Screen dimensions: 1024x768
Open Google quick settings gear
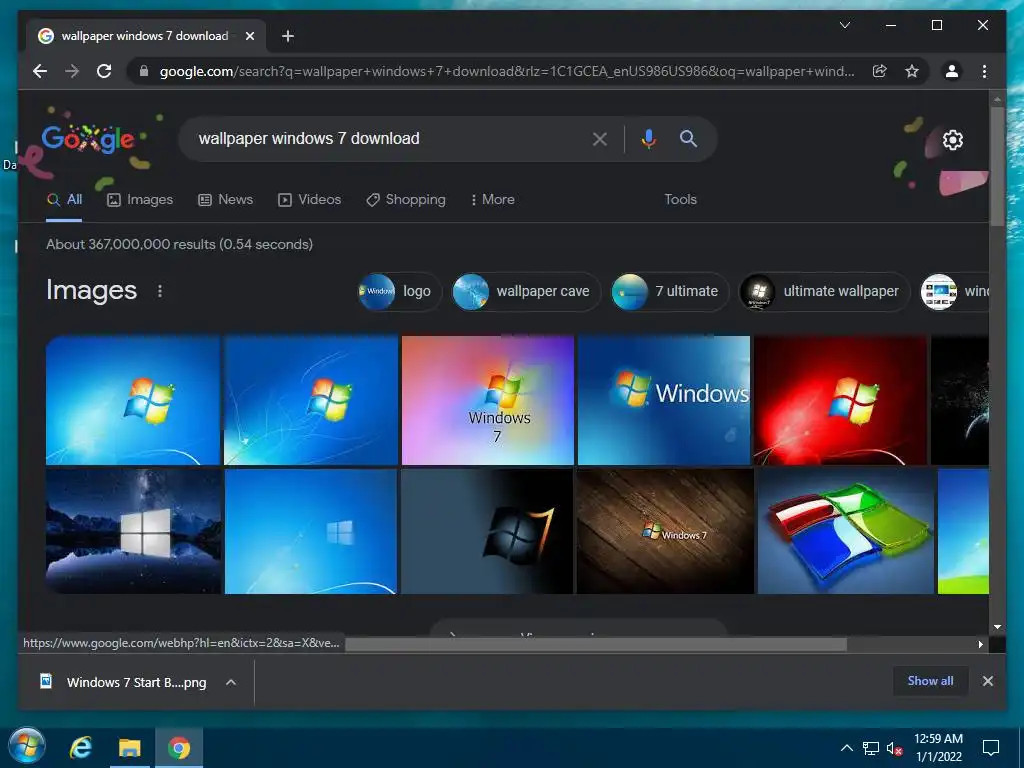[x=953, y=140]
